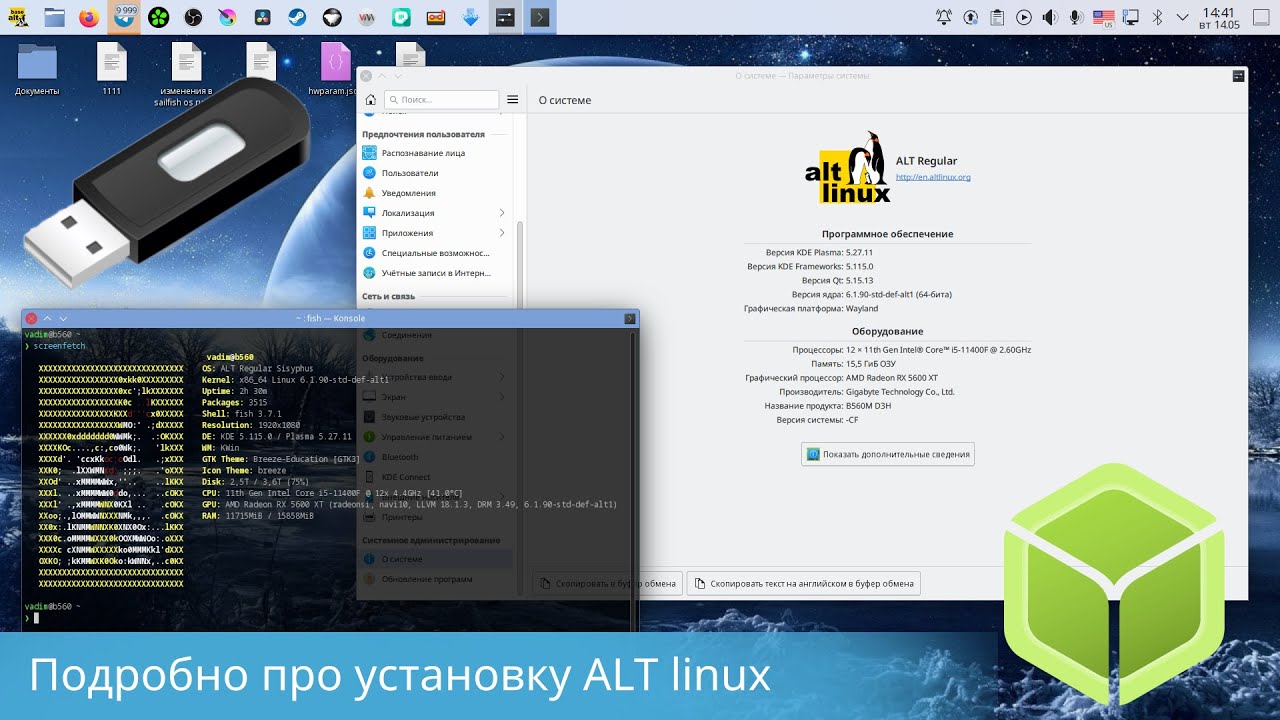Image resolution: width=1280 pixels, height=720 pixels.
Task: Switch keyboard layout via US flag
Action: (x=1104, y=17)
